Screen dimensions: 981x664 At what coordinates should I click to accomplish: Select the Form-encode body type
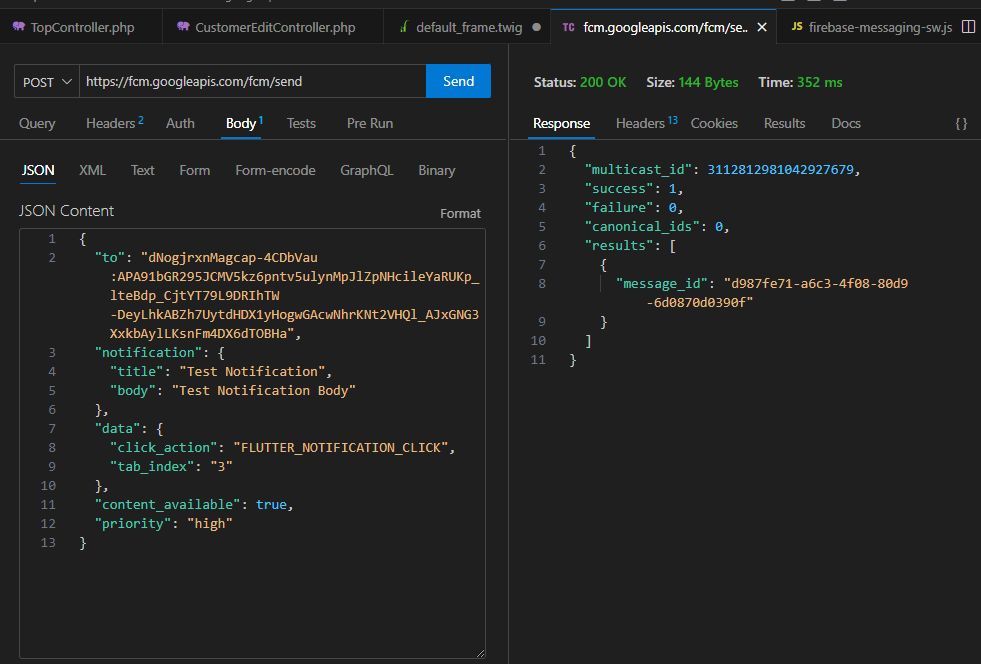(x=275, y=170)
